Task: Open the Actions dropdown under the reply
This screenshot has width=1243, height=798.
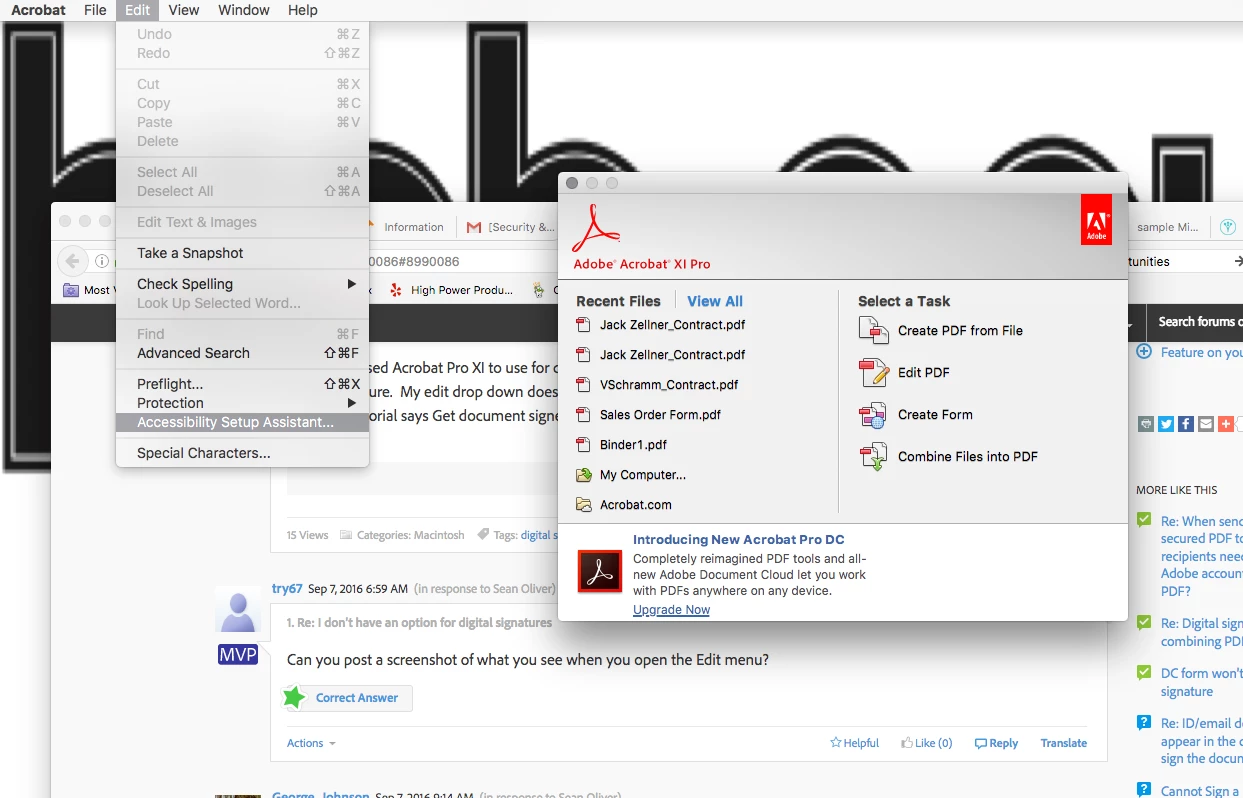Action: pyautogui.click(x=311, y=743)
